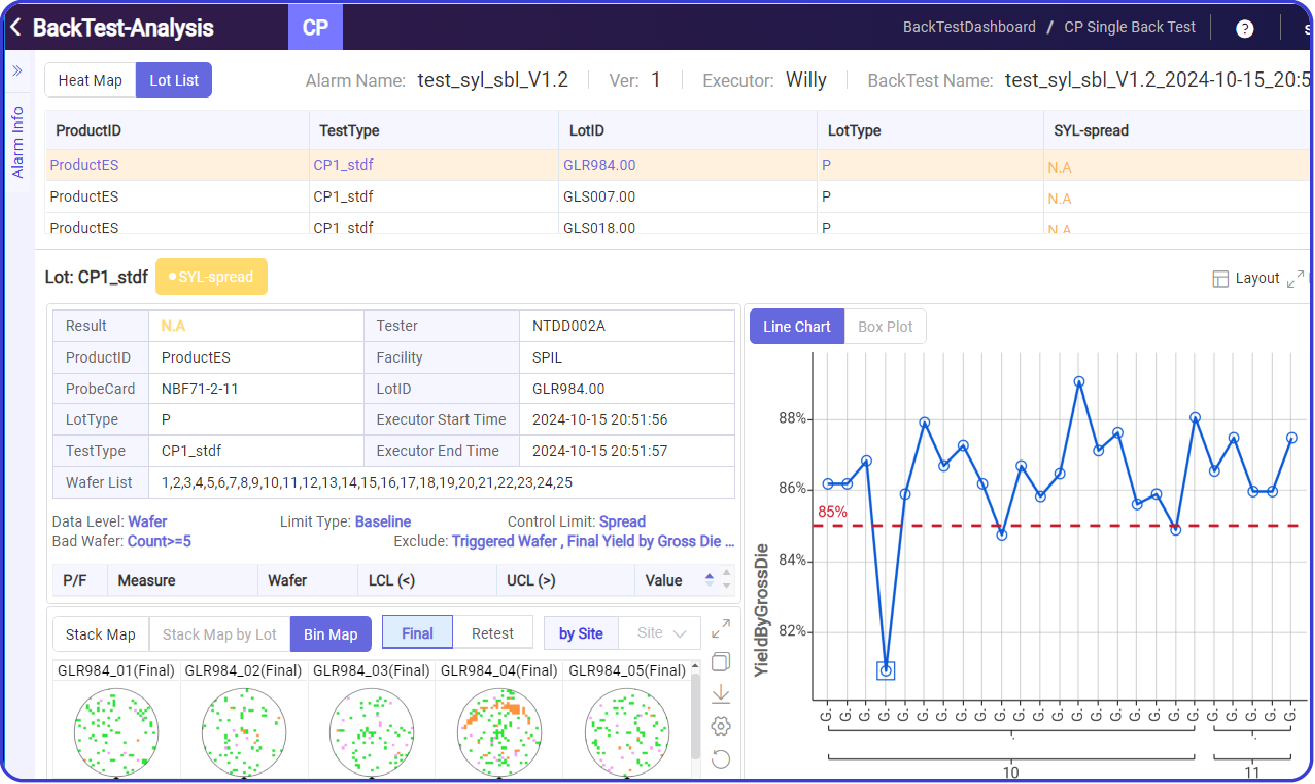Expand the bin map panel to fullscreen
The image size is (1315, 784).
tap(721, 628)
